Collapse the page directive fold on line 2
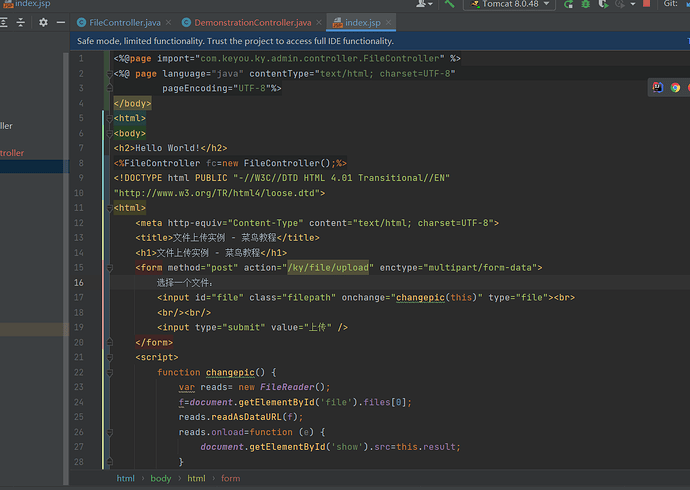 tap(110, 74)
